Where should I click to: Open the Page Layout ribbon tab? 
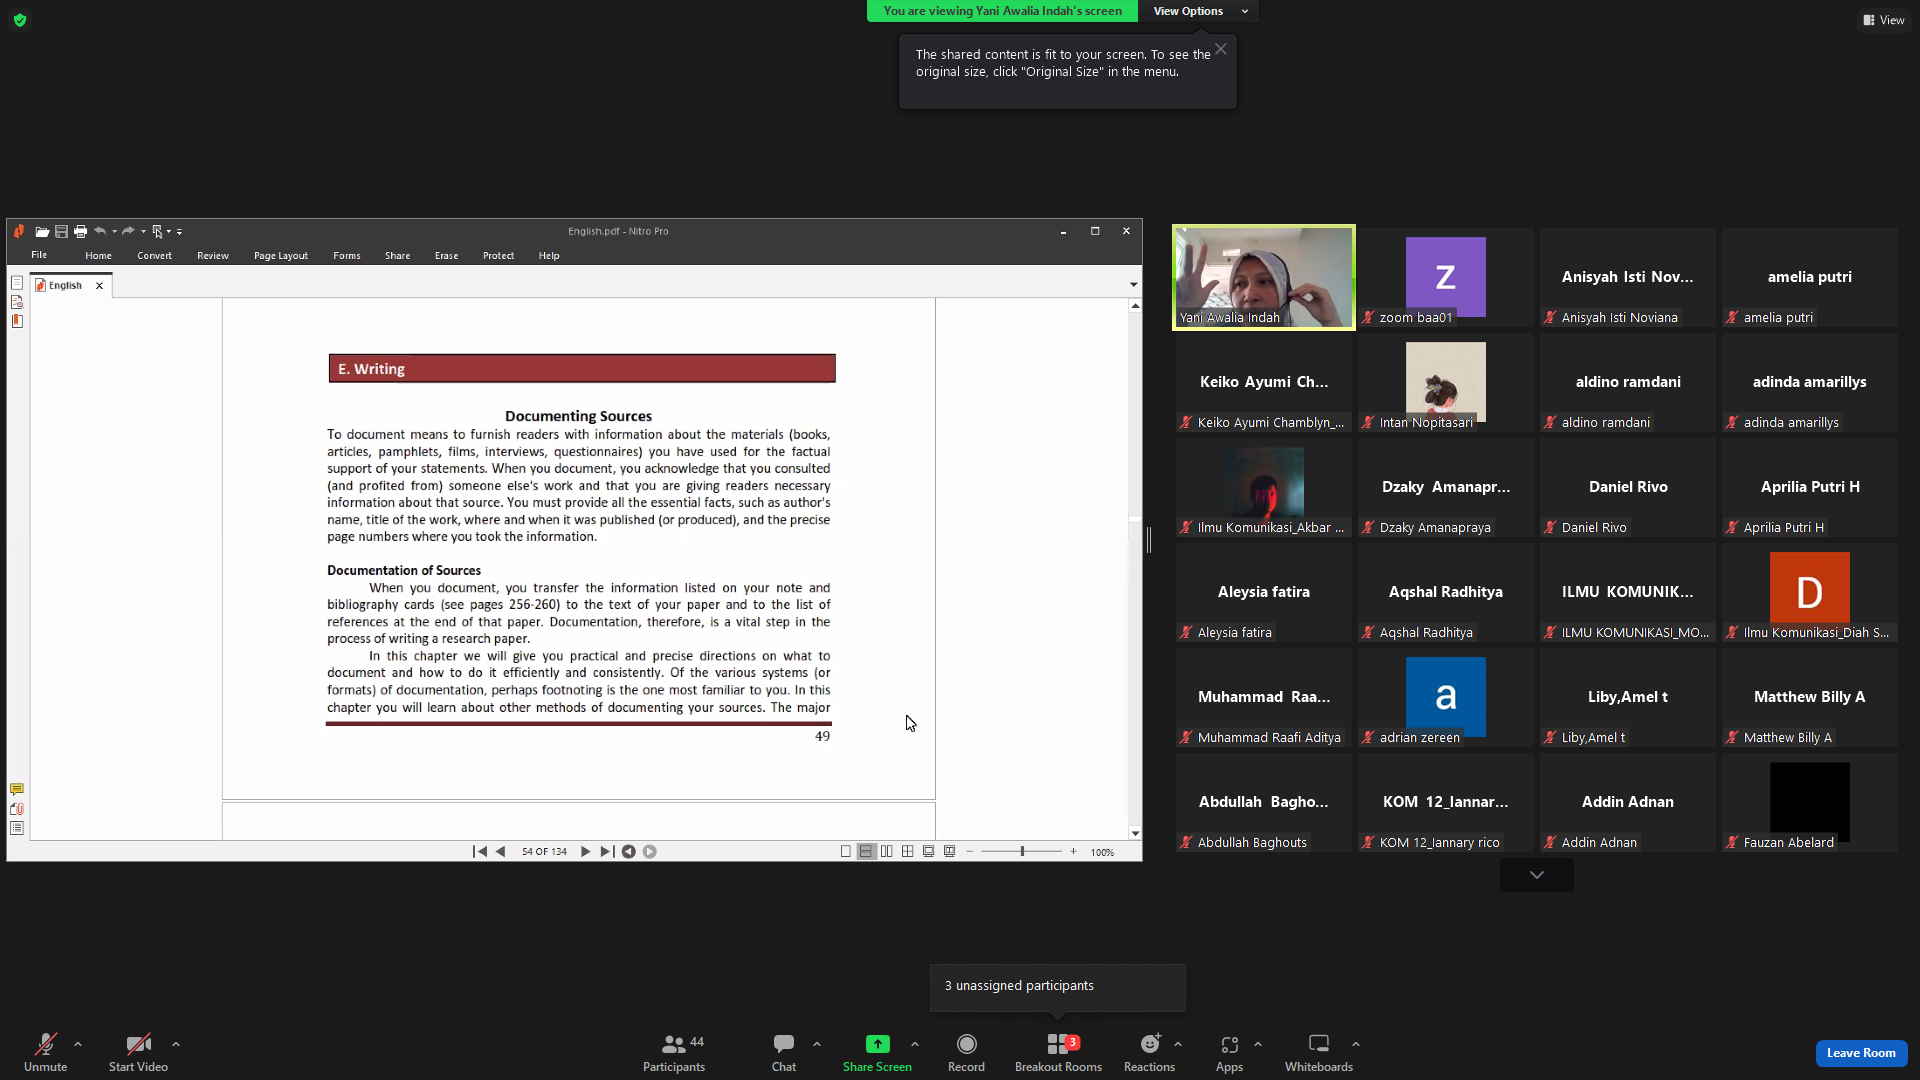[x=281, y=256]
